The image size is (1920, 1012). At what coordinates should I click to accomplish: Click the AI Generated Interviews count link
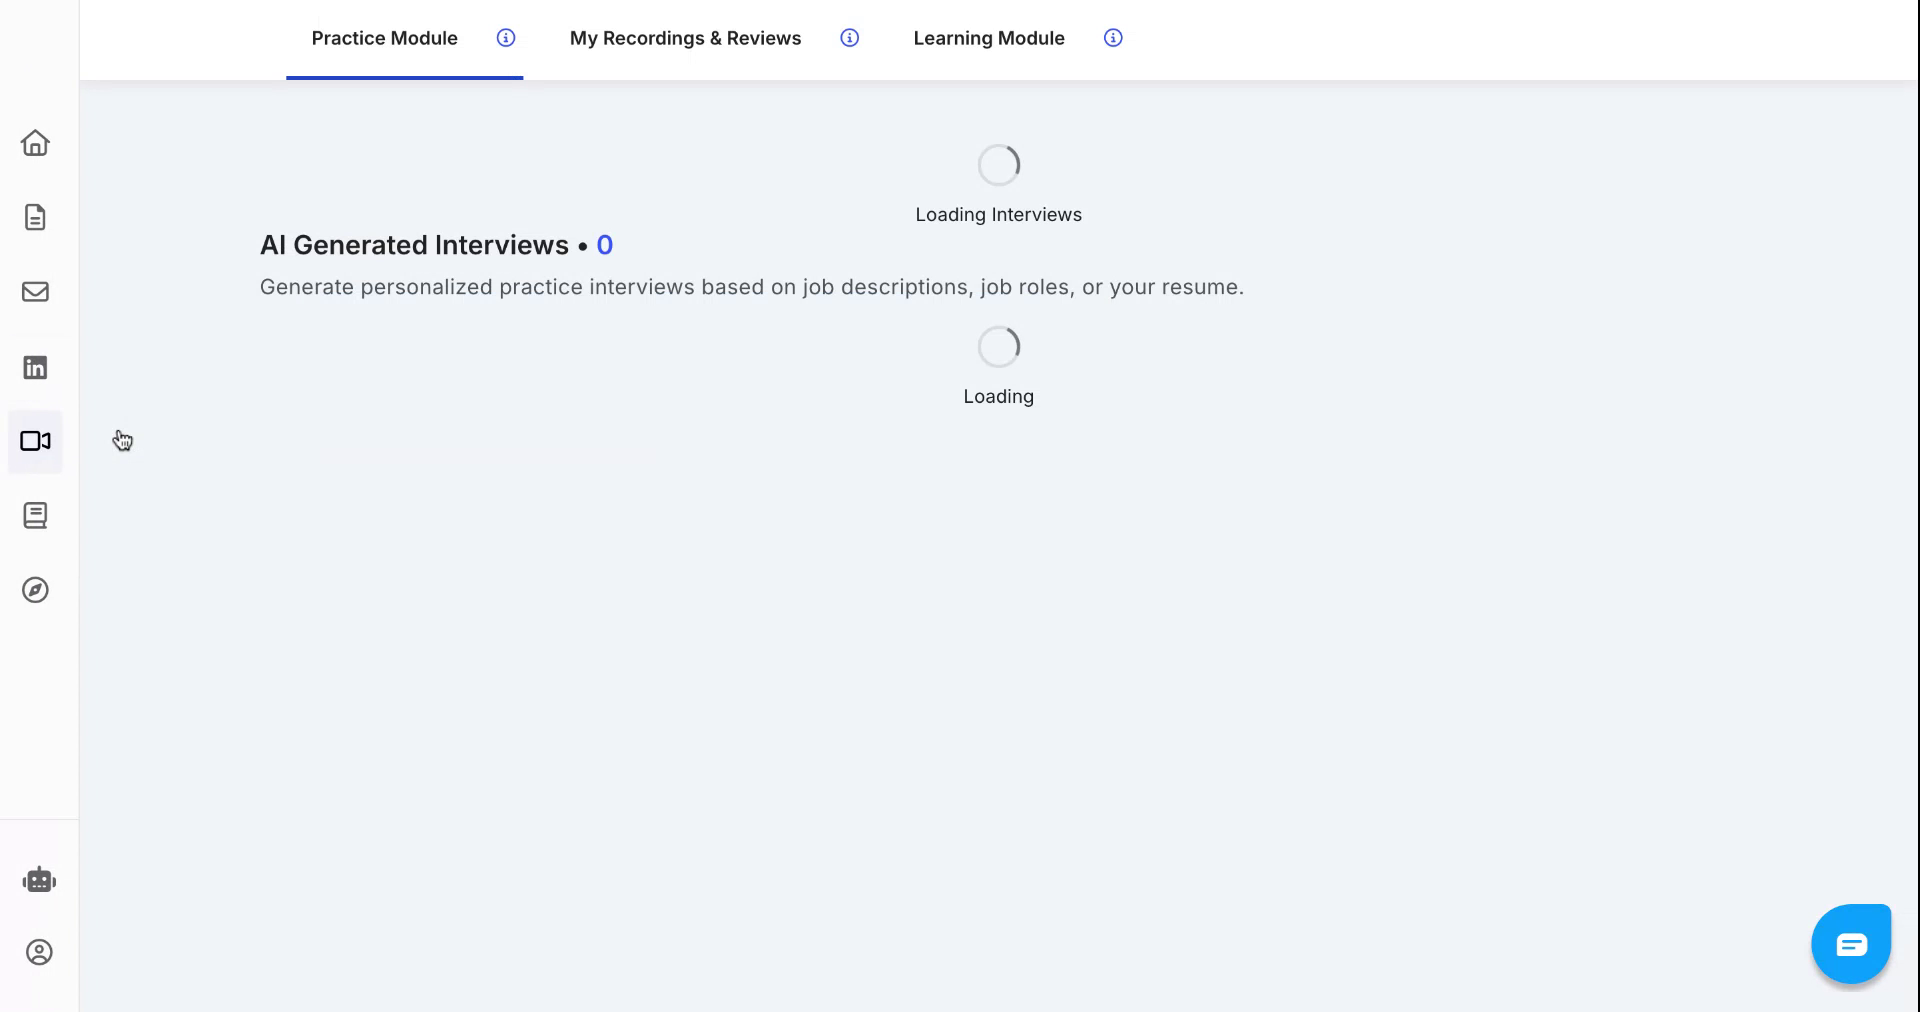point(605,245)
